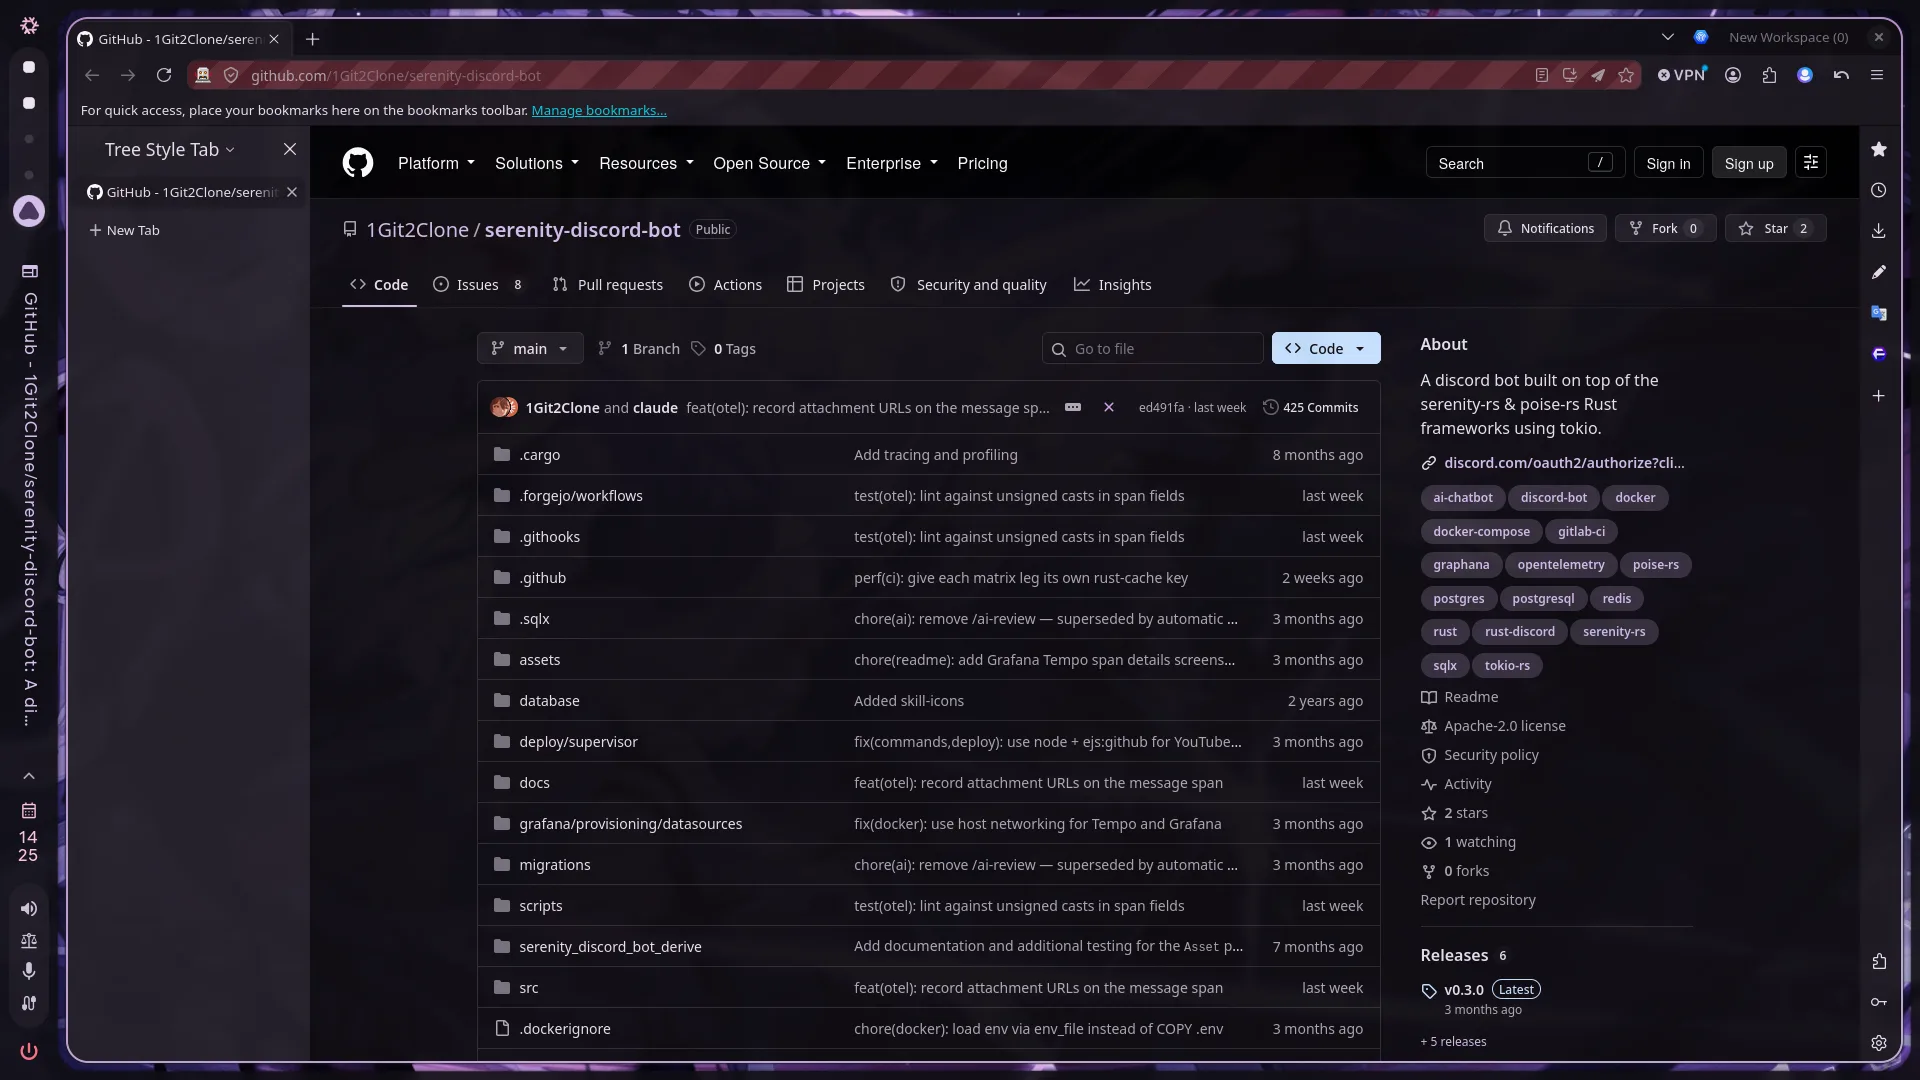Dismiss the commit status X icon
The image size is (1920, 1080).
pyautogui.click(x=1109, y=407)
